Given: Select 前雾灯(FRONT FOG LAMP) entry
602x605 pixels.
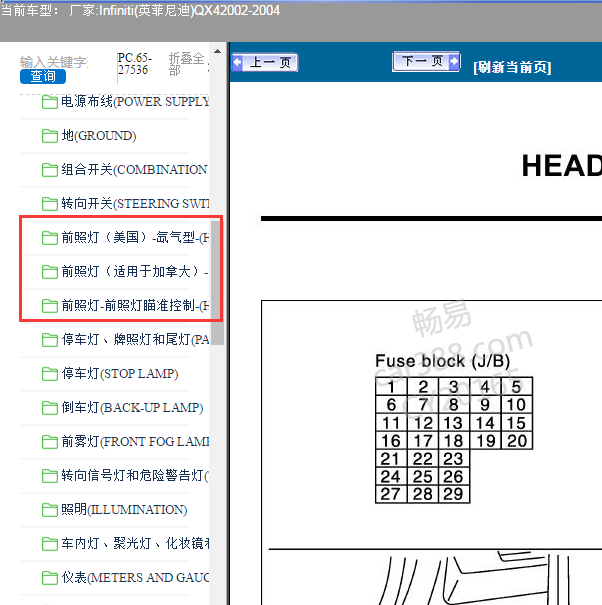Looking at the screenshot, I should [135, 442].
